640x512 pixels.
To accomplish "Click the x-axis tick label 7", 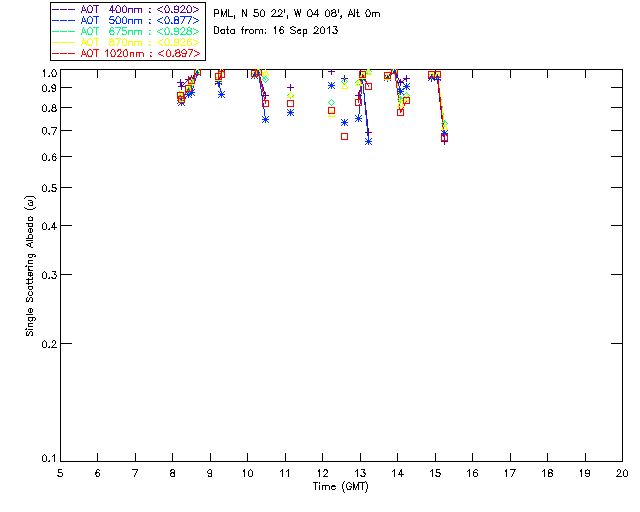I will (x=135, y=473).
